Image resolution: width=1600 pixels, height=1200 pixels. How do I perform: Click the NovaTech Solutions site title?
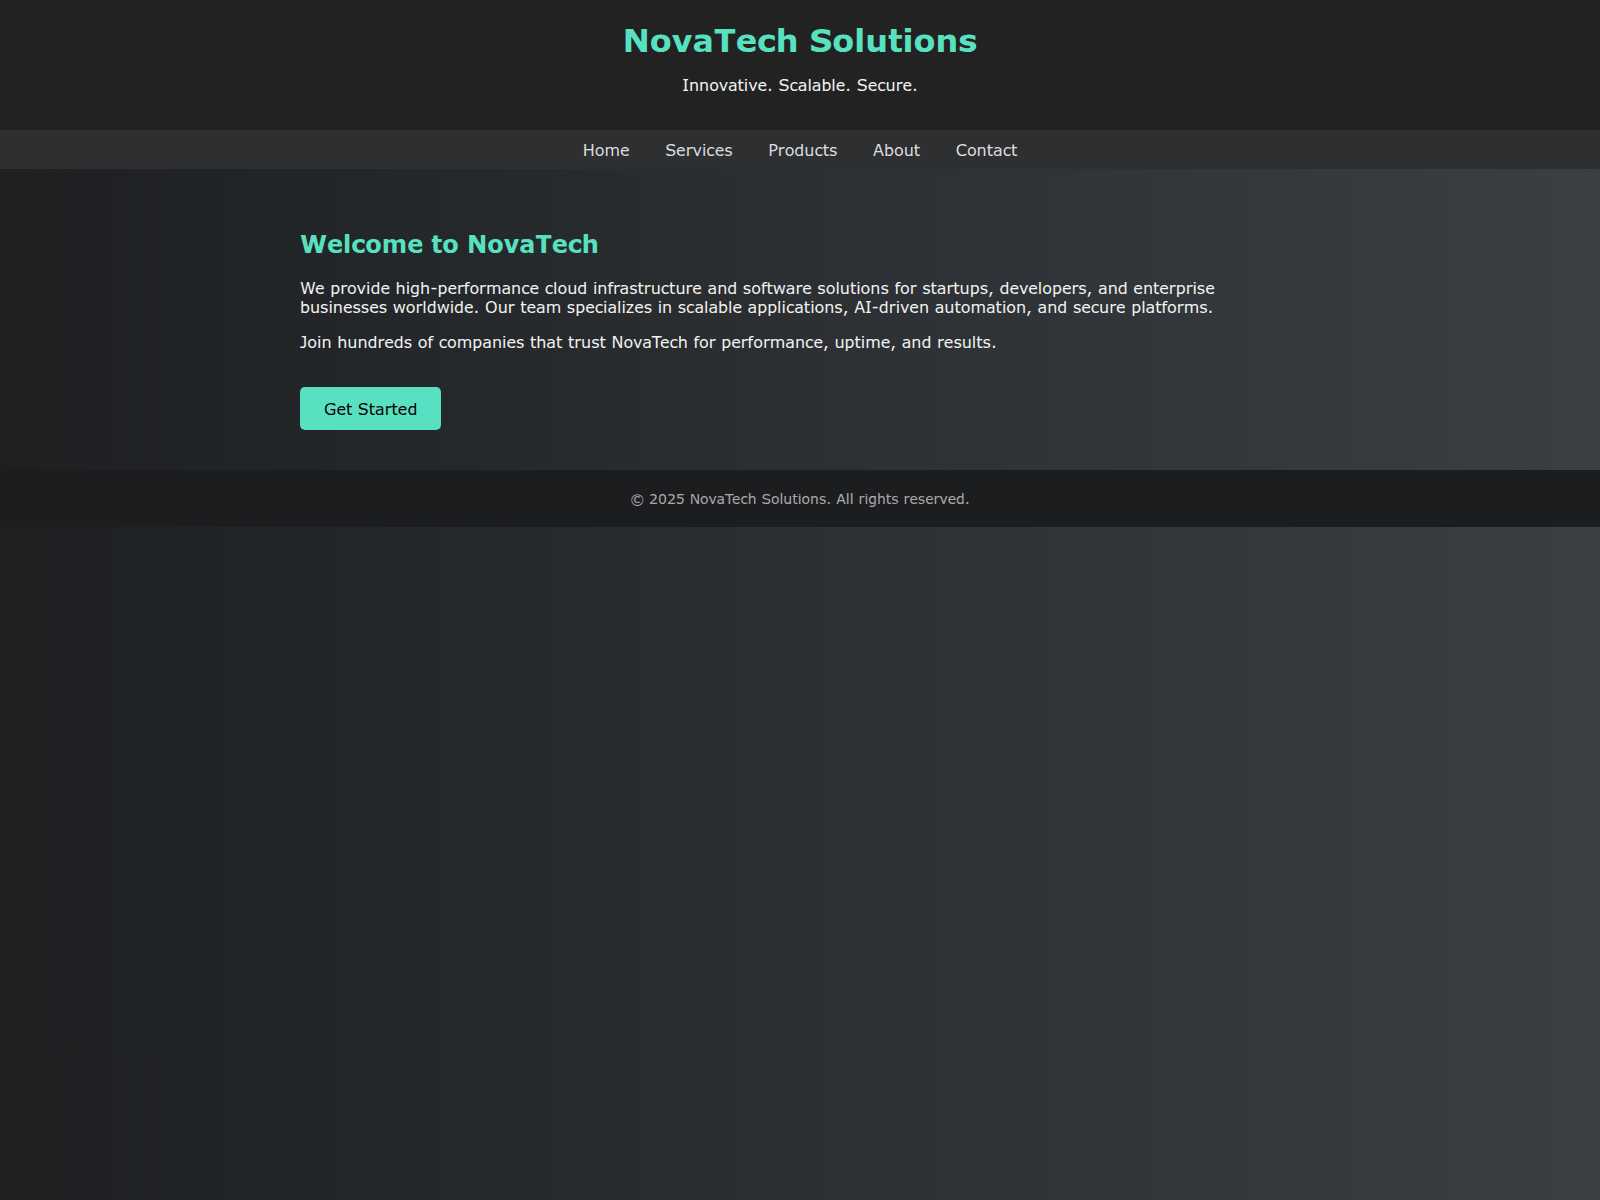pos(800,41)
